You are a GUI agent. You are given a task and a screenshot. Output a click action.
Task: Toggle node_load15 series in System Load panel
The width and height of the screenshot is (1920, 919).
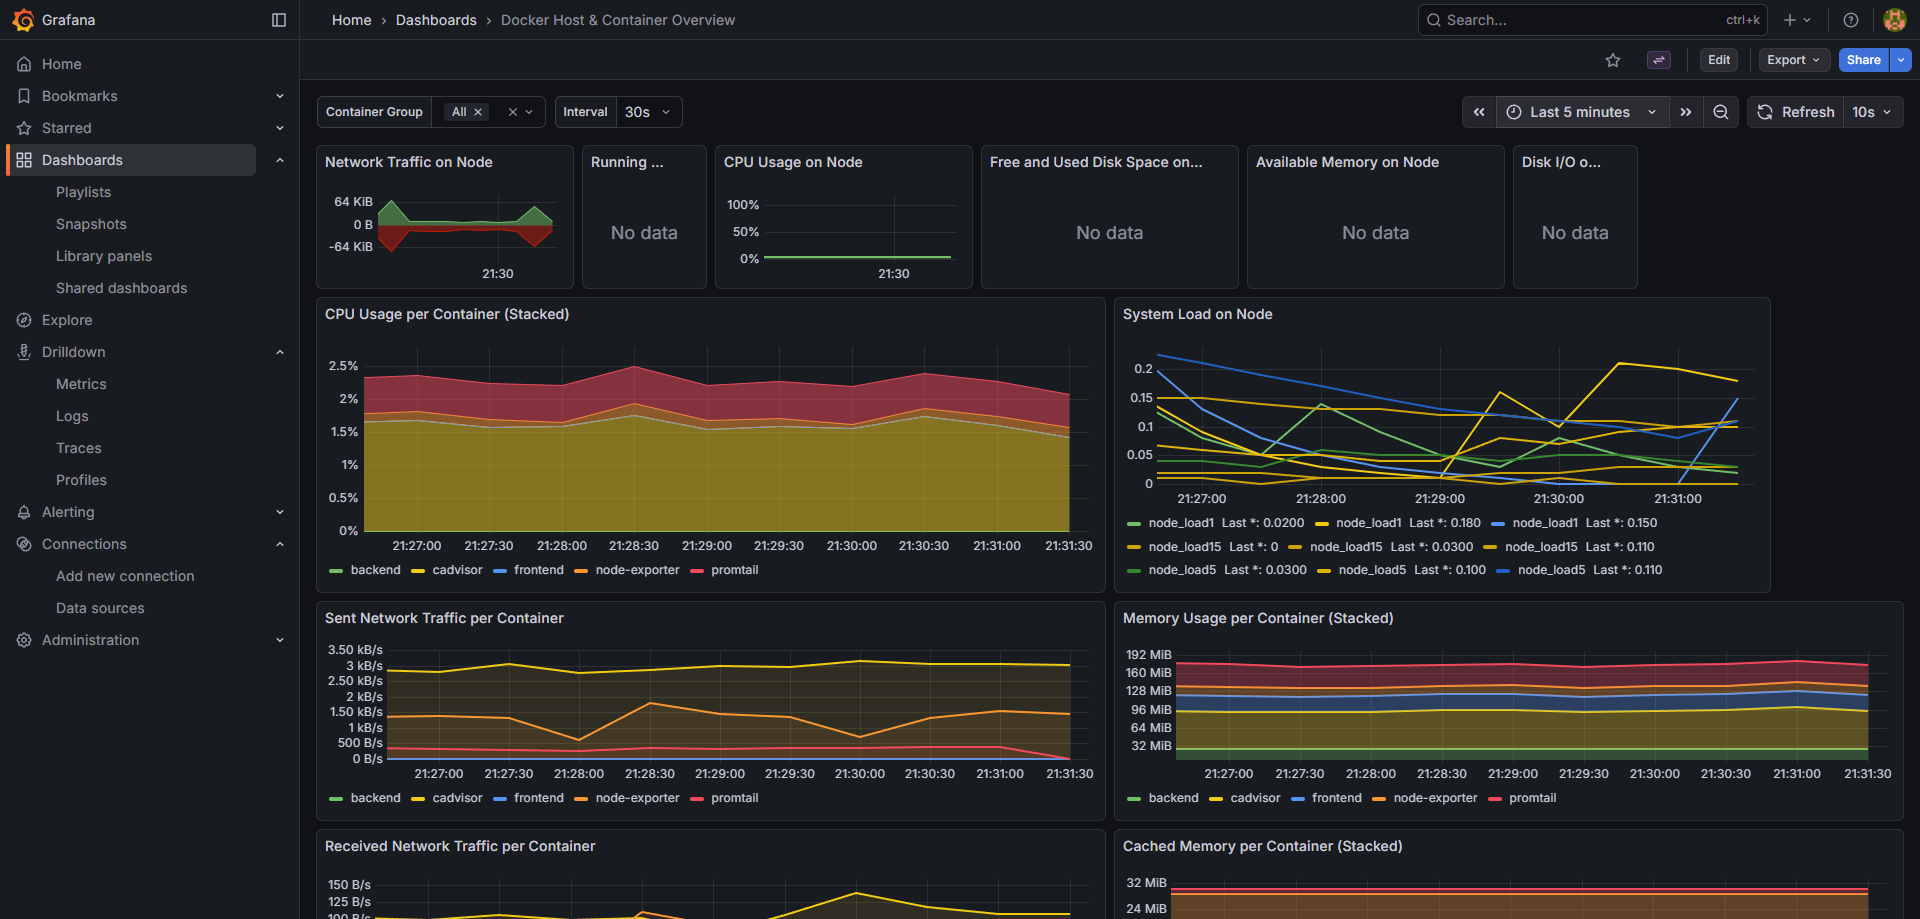click(x=1185, y=546)
